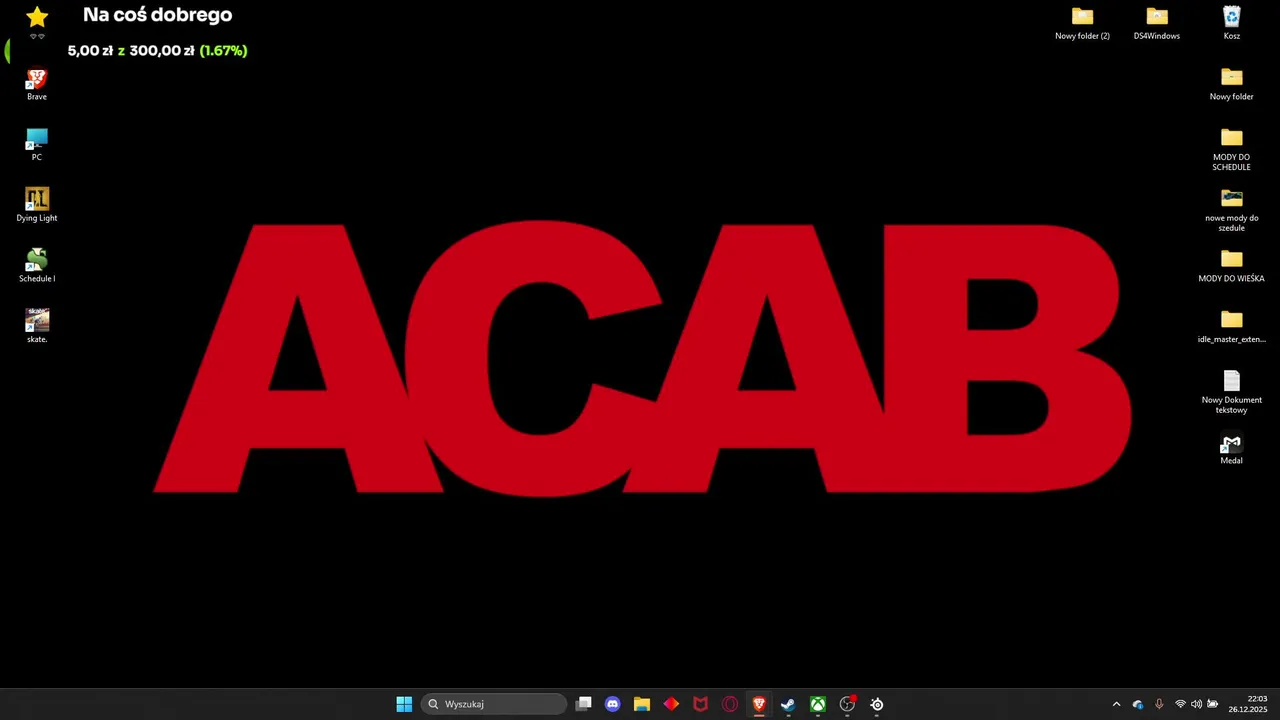The image size is (1280, 720).
Task: Open Steam from the taskbar
Action: click(x=788, y=704)
